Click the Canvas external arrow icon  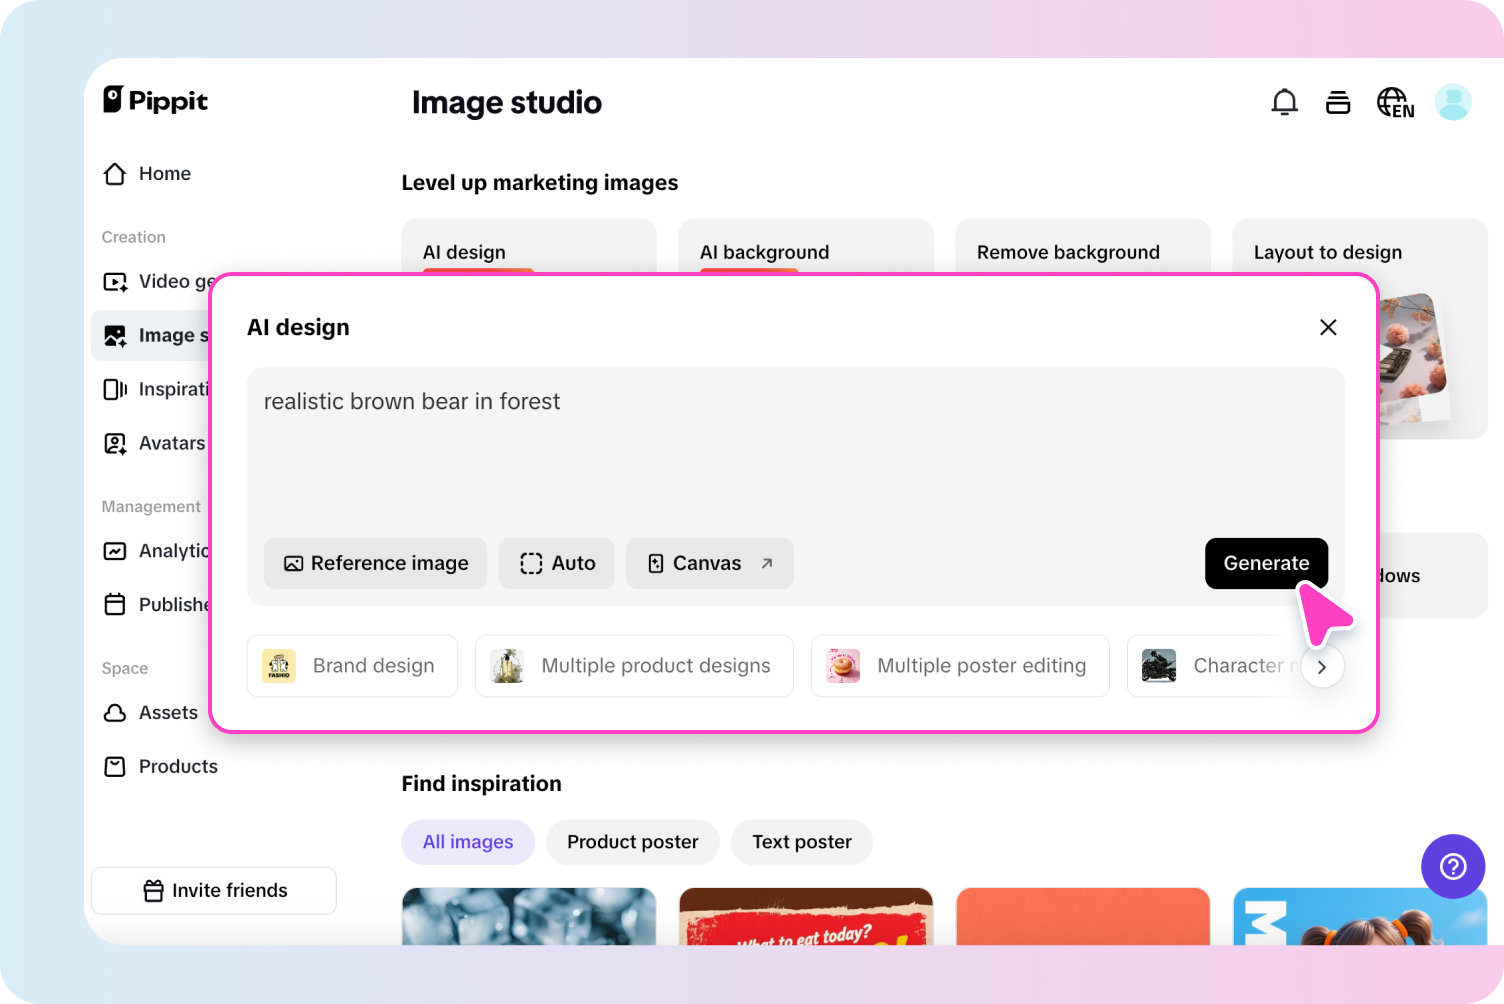pyautogui.click(x=767, y=564)
